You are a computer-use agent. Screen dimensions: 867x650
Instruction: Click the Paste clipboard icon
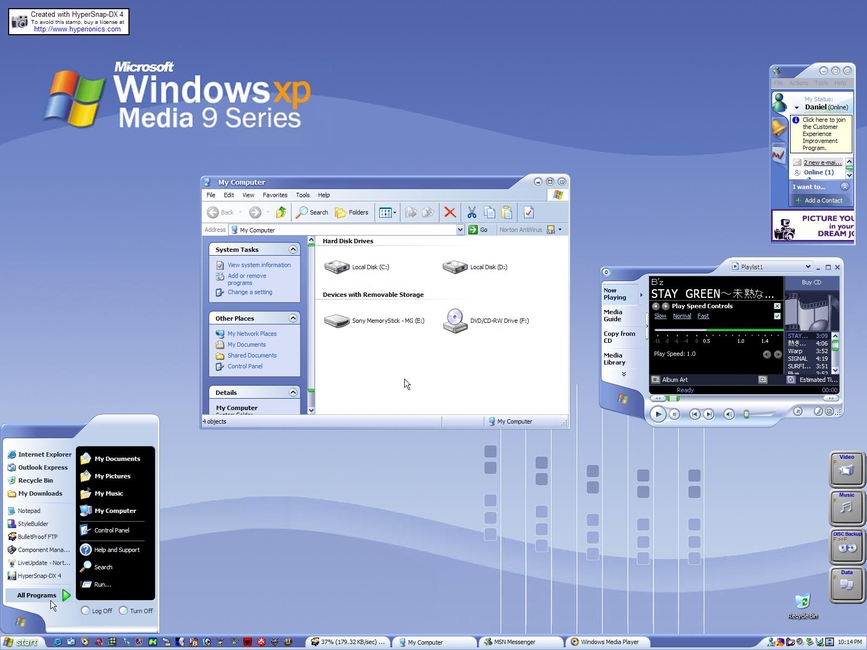(x=506, y=212)
